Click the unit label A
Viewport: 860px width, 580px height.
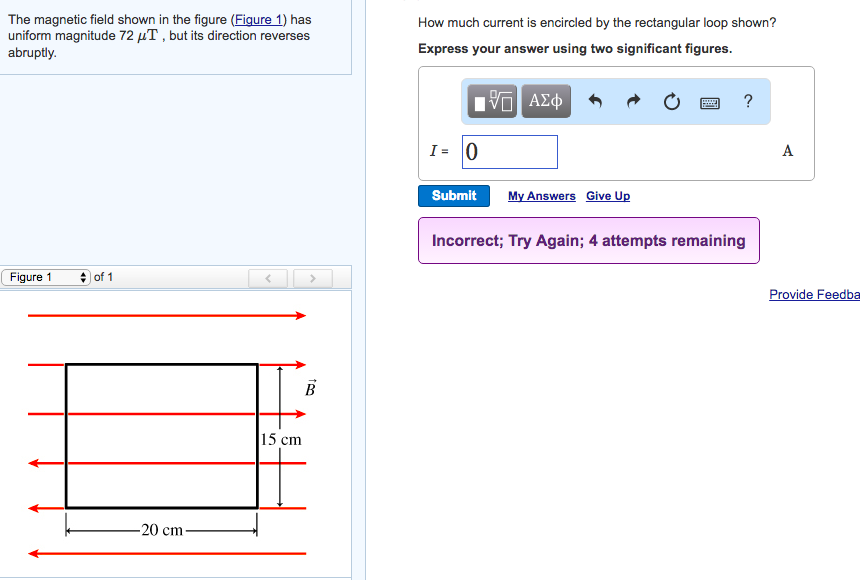[x=788, y=151]
